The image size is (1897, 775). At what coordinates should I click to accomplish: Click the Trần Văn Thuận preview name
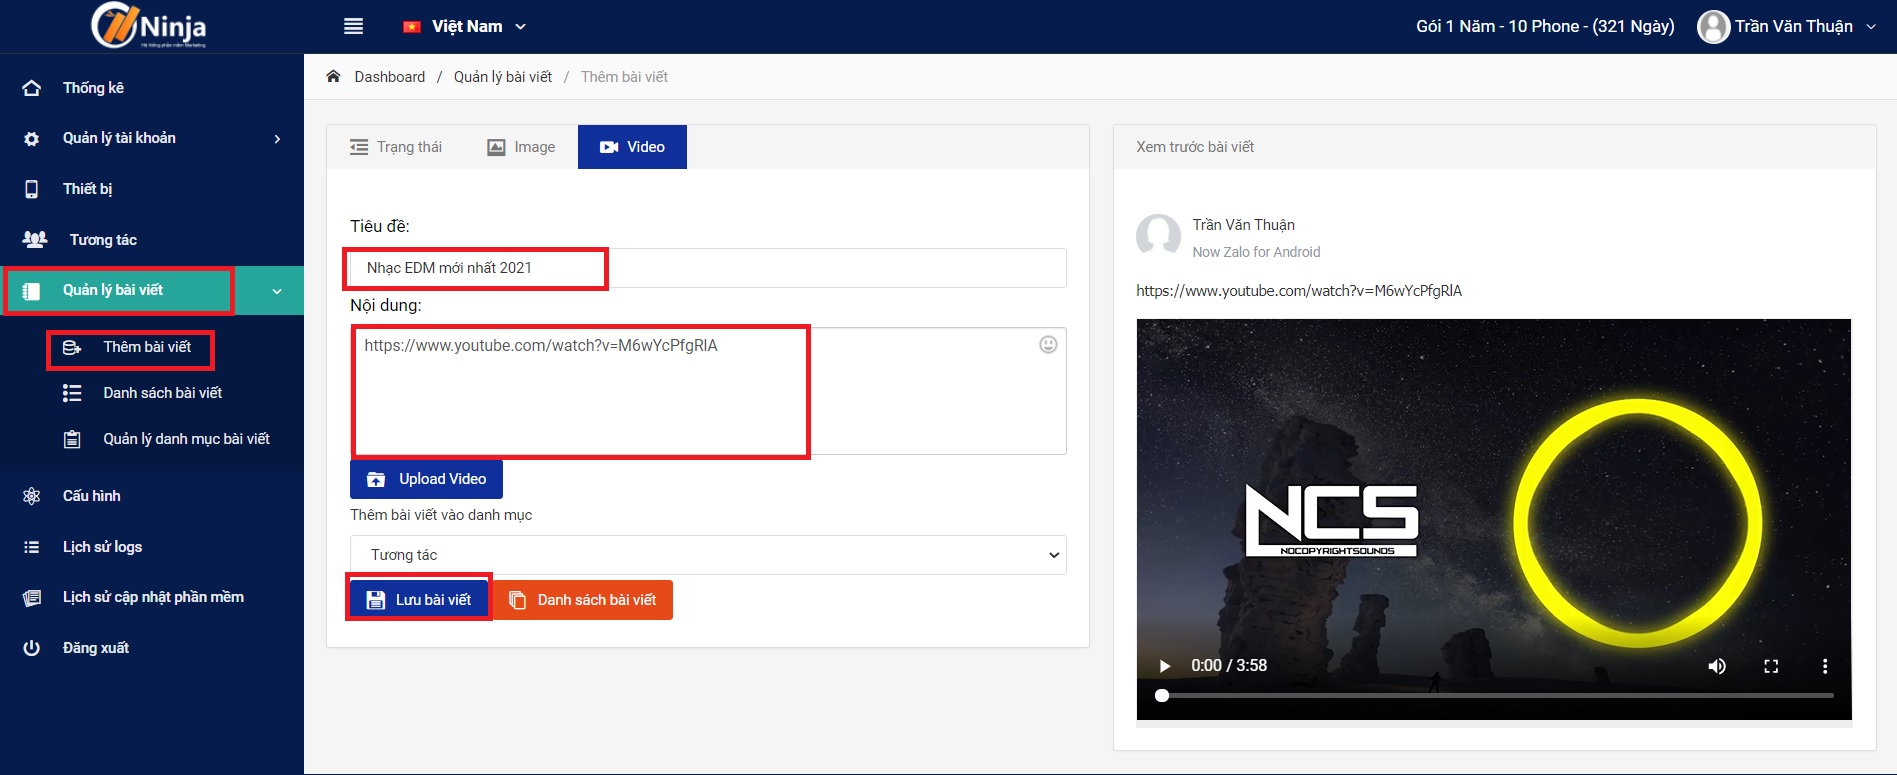pos(1243,225)
